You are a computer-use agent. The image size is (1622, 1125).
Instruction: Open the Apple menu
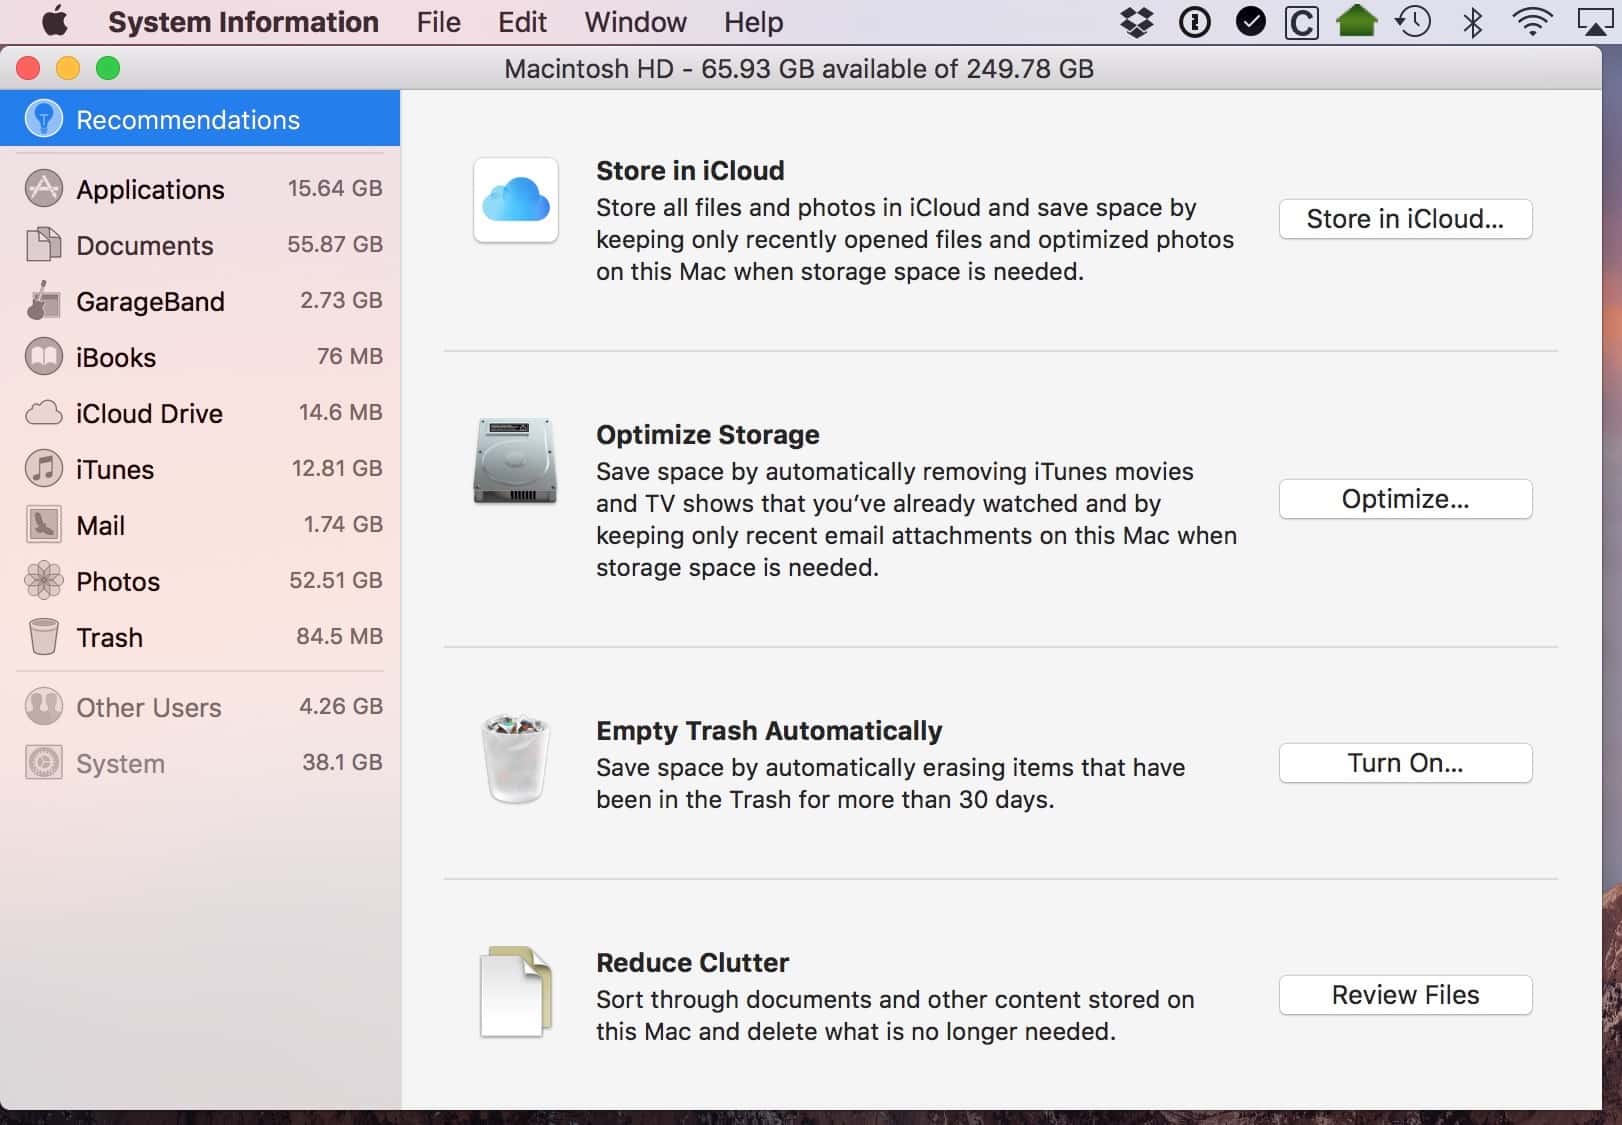point(54,21)
